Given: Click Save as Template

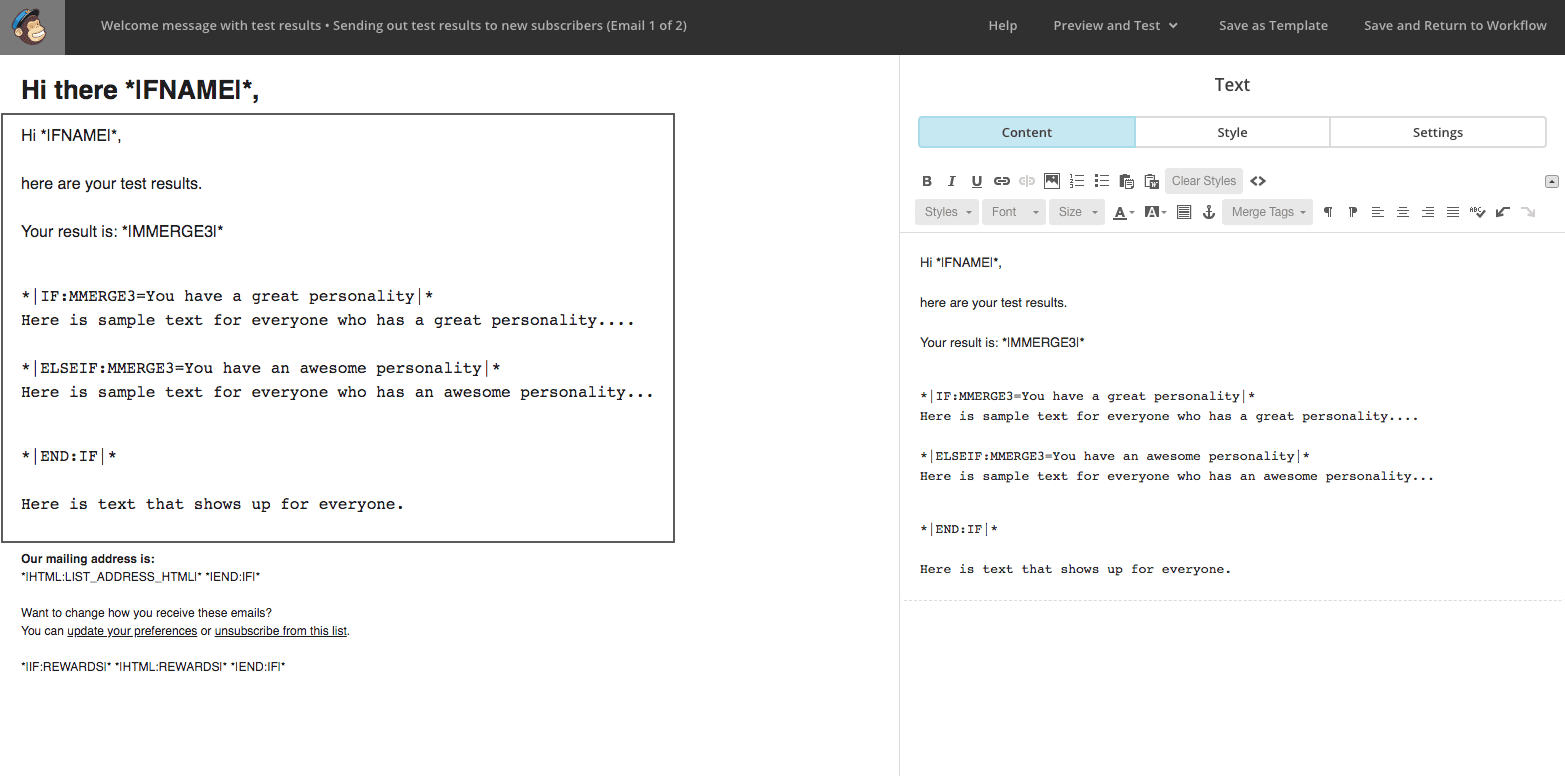Looking at the screenshot, I should coord(1273,26).
